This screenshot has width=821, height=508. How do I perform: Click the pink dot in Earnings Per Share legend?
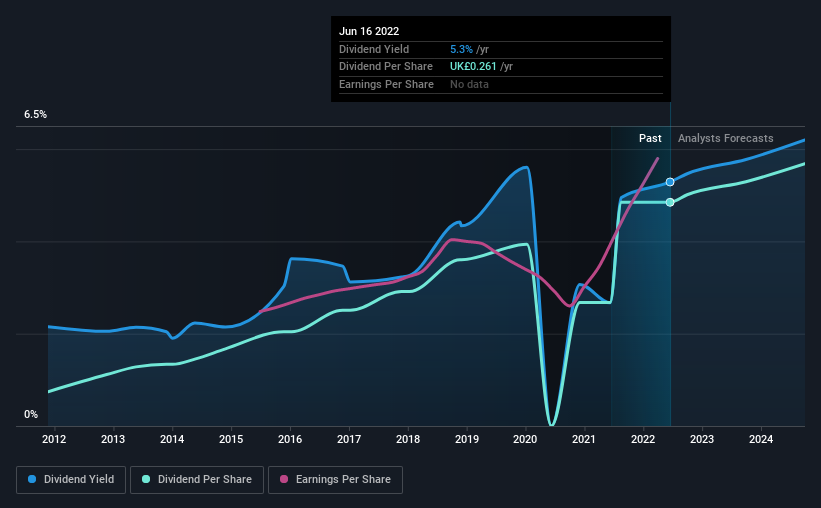(x=284, y=479)
